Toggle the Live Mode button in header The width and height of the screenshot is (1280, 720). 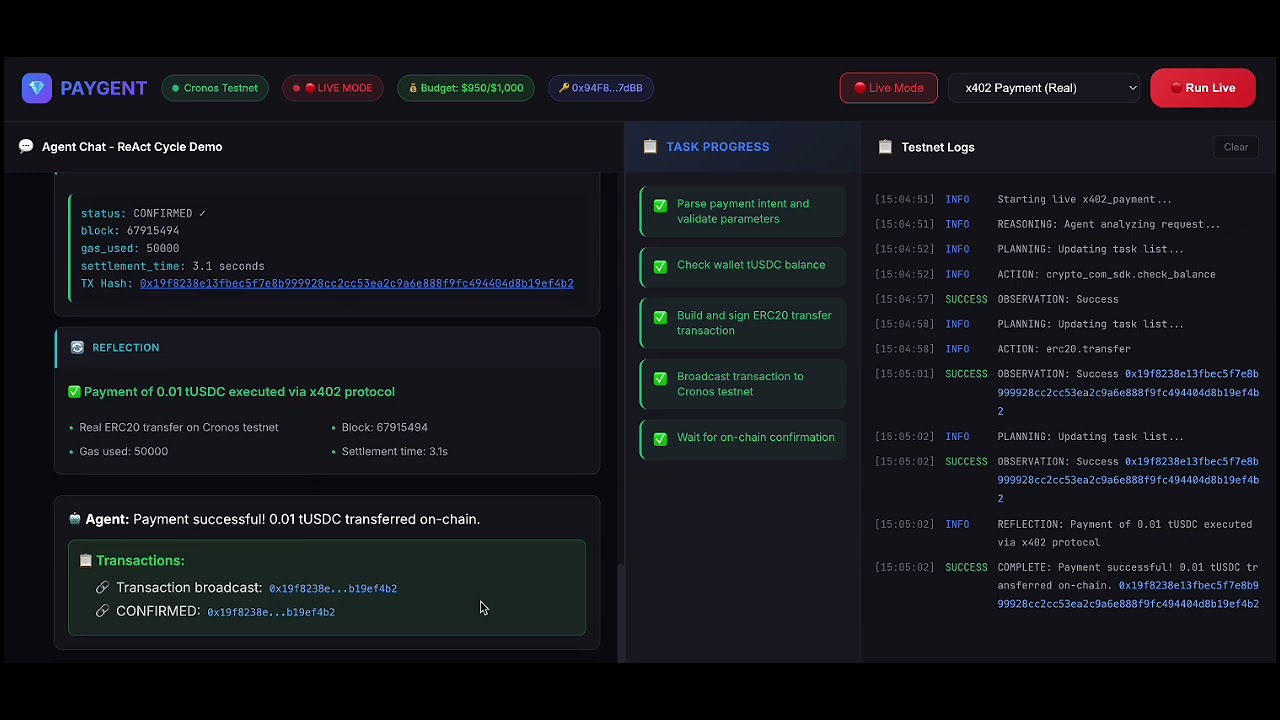(x=889, y=88)
